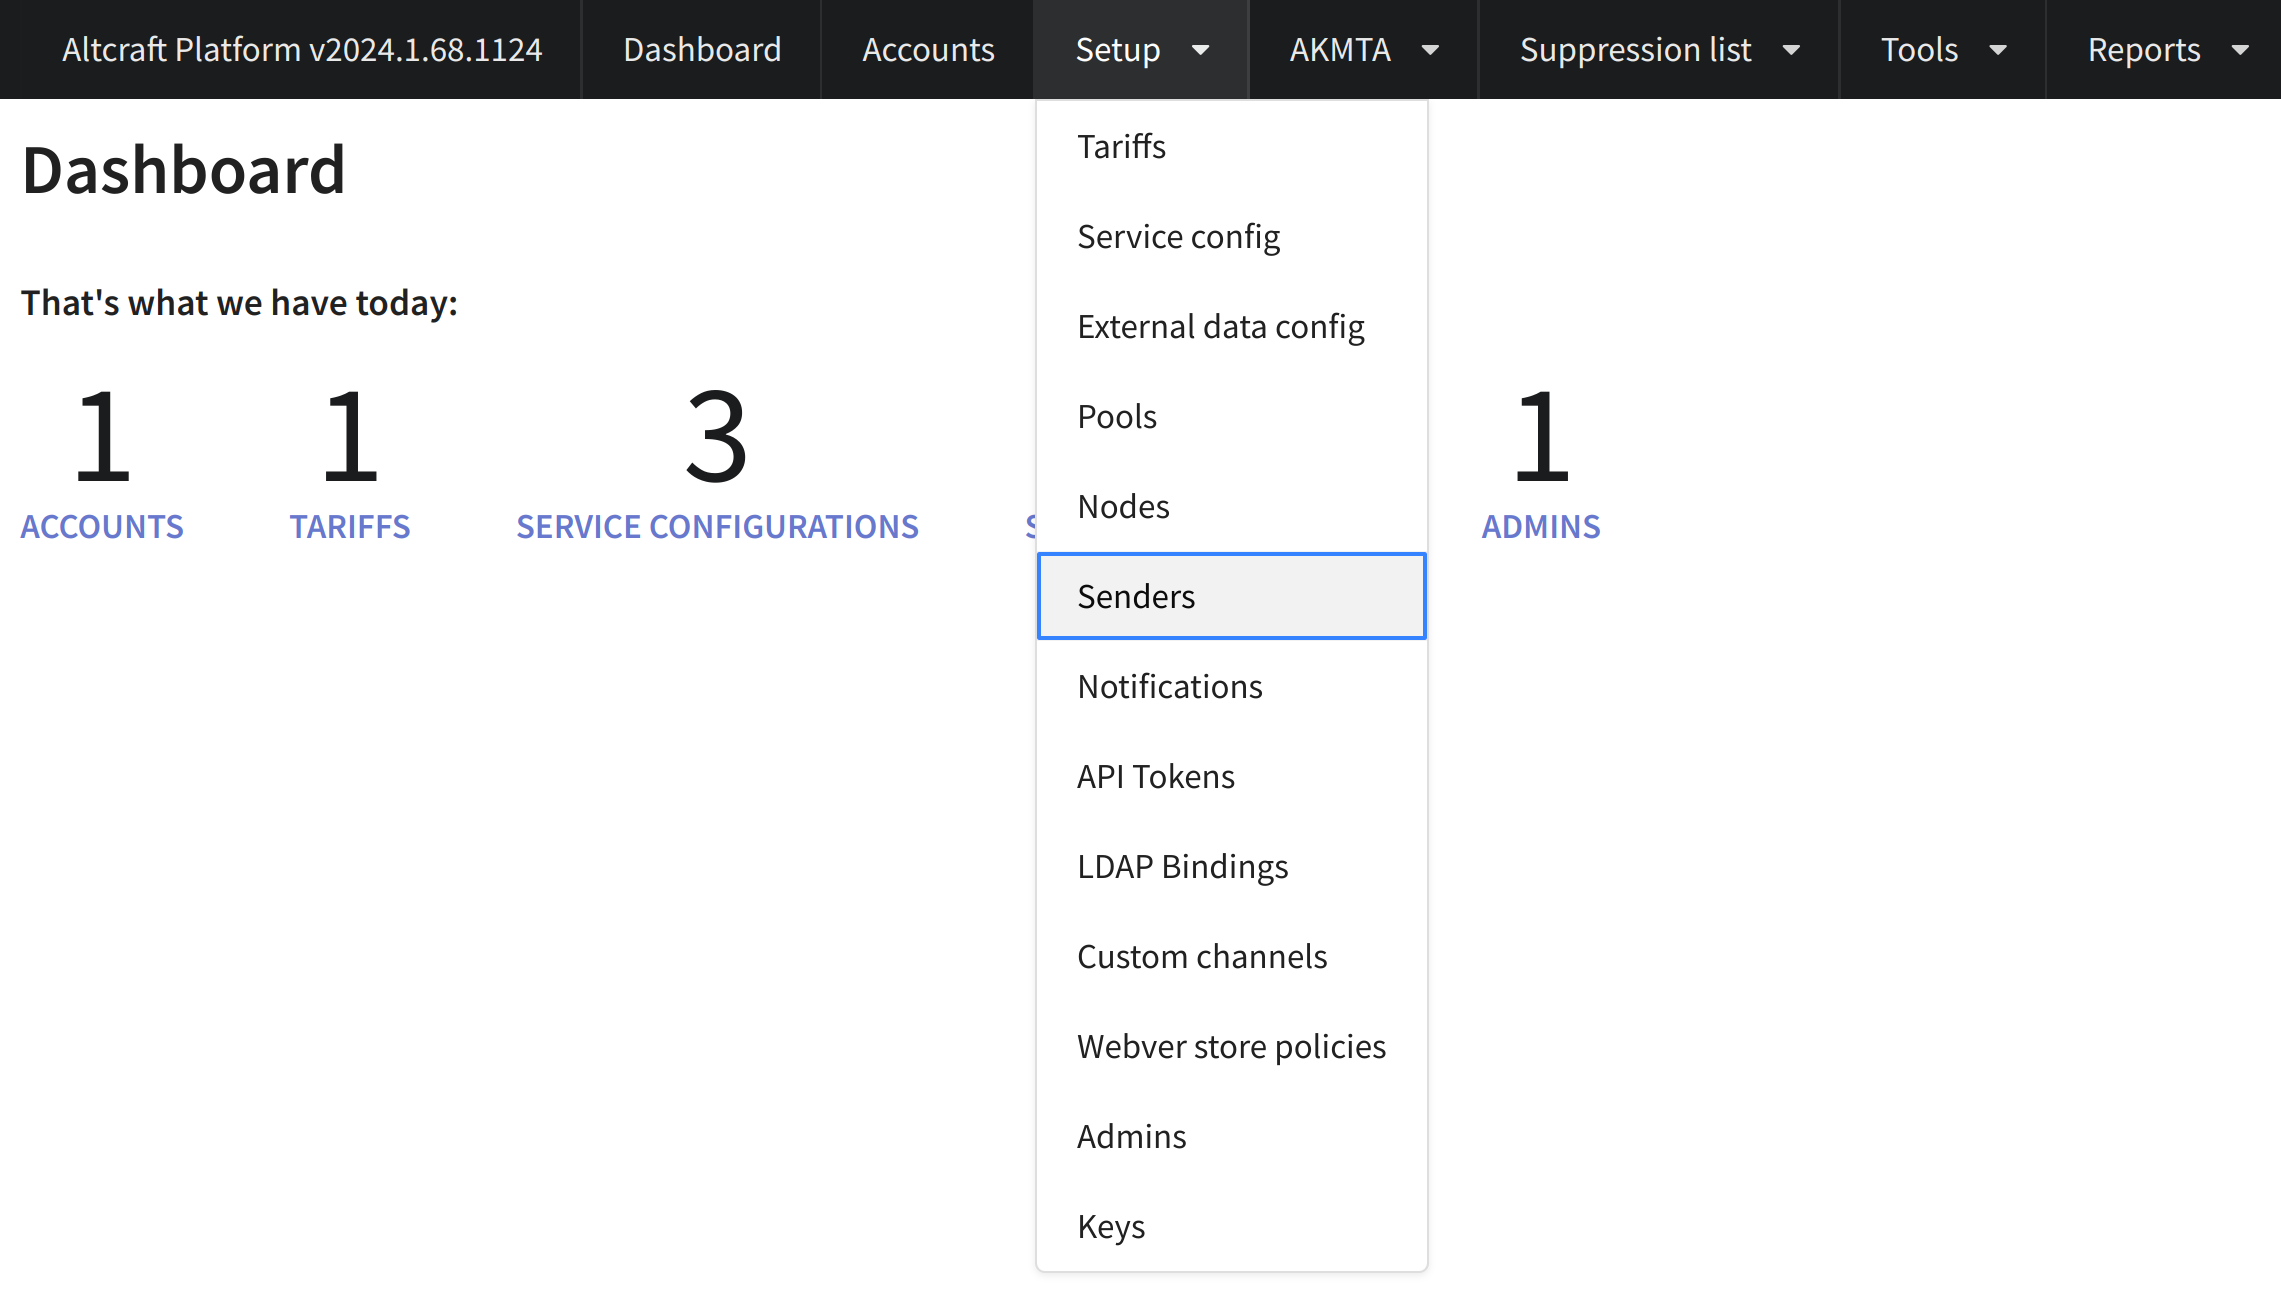This screenshot has width=2281, height=1308.
Task: Open the Setup dropdown menu
Action: (1141, 49)
